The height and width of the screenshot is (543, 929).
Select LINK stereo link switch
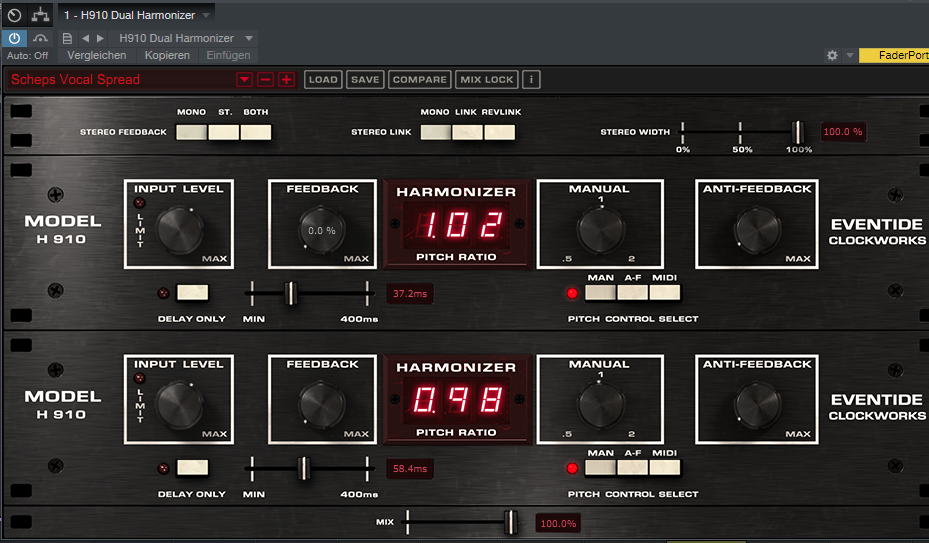(467, 132)
